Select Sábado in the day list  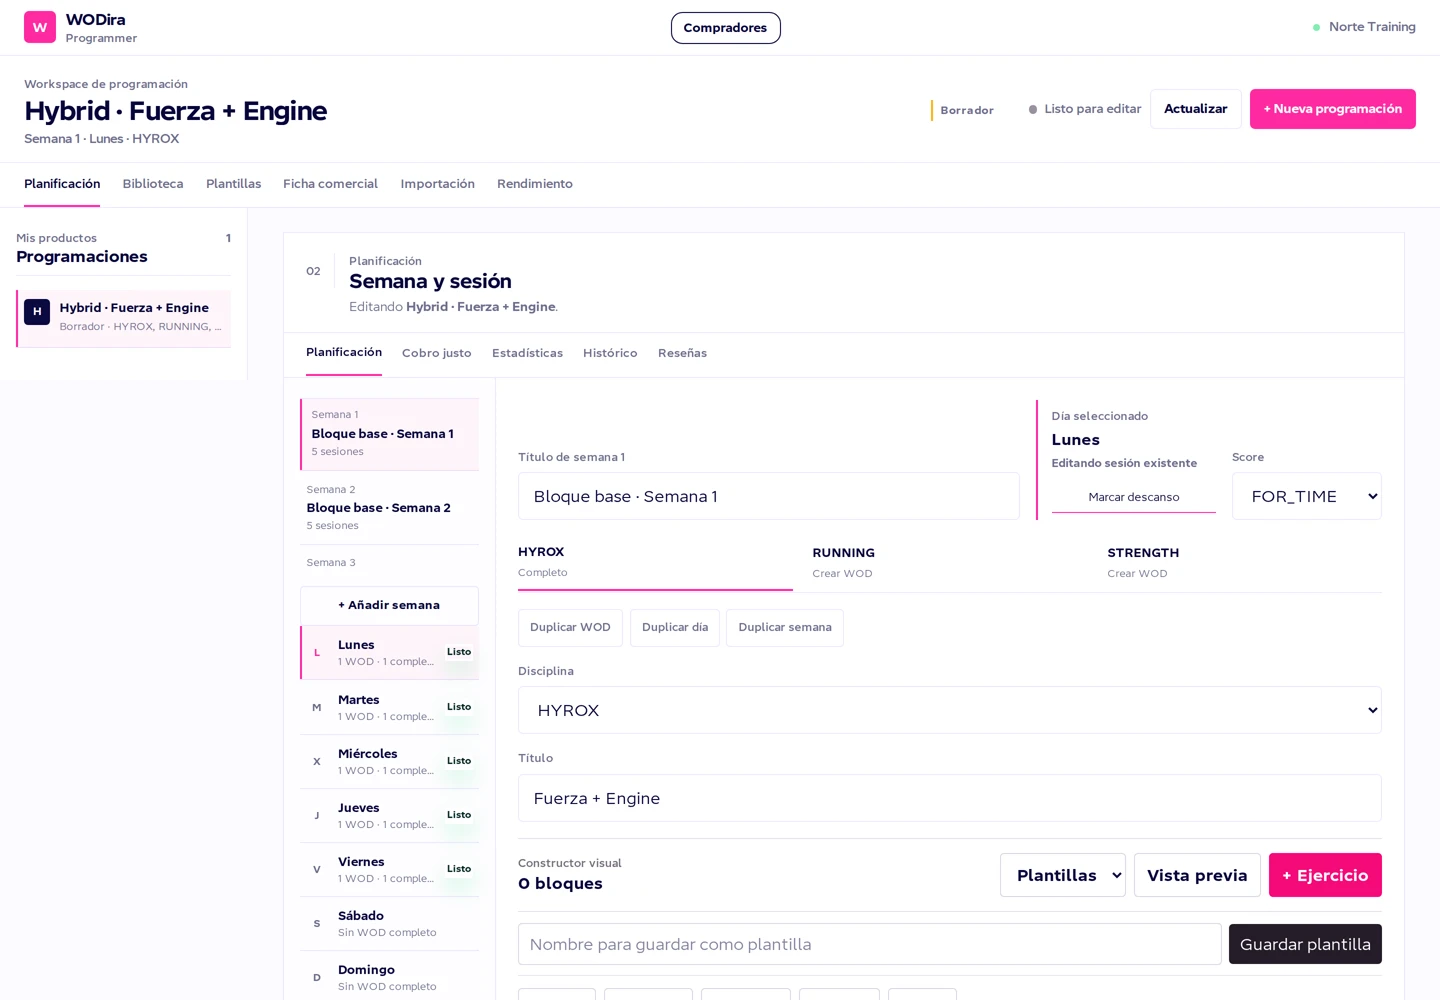pos(389,923)
